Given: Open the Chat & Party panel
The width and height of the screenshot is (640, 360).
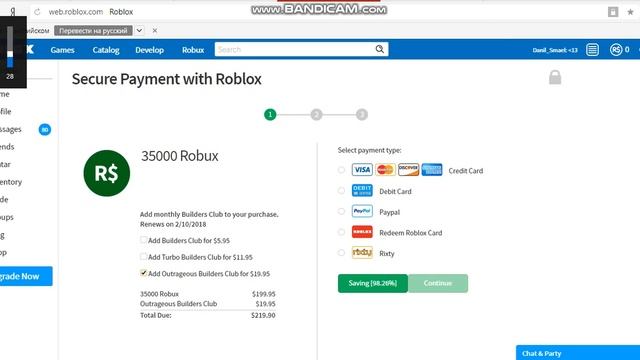Looking at the screenshot, I should [578, 353].
